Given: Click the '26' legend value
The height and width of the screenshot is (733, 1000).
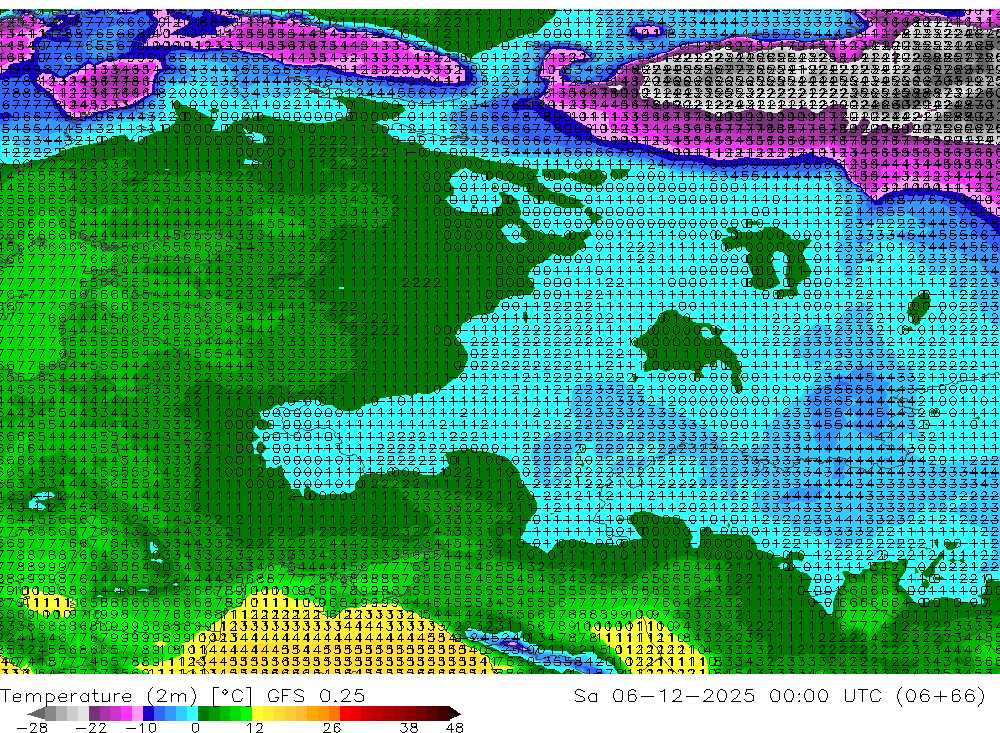Looking at the screenshot, I should click(x=332, y=728).
